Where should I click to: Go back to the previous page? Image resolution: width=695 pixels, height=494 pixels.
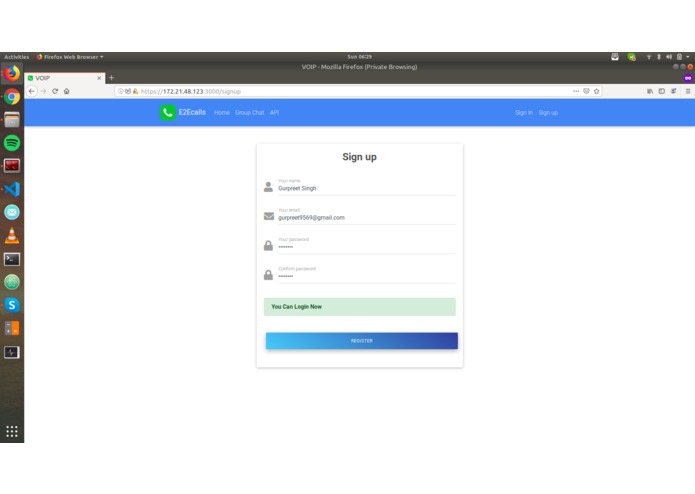(31, 91)
